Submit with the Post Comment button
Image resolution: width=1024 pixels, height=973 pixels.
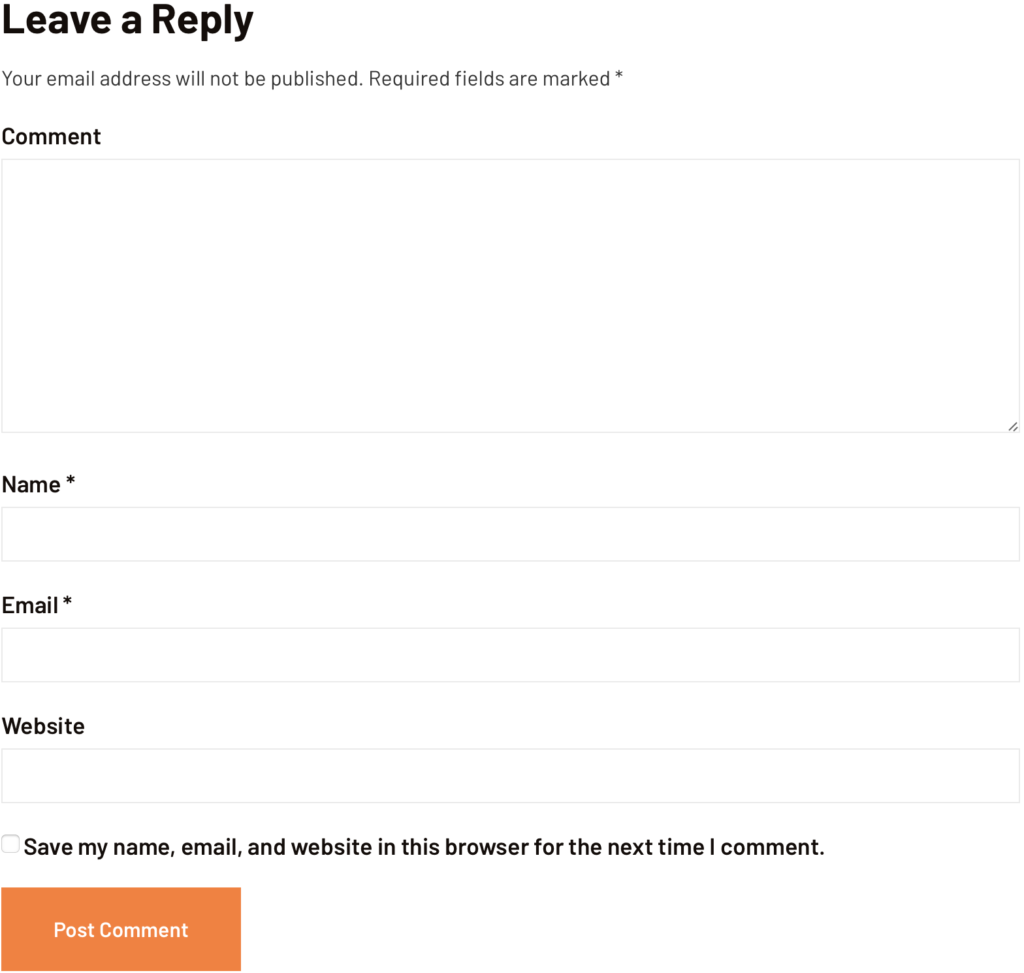click(121, 929)
